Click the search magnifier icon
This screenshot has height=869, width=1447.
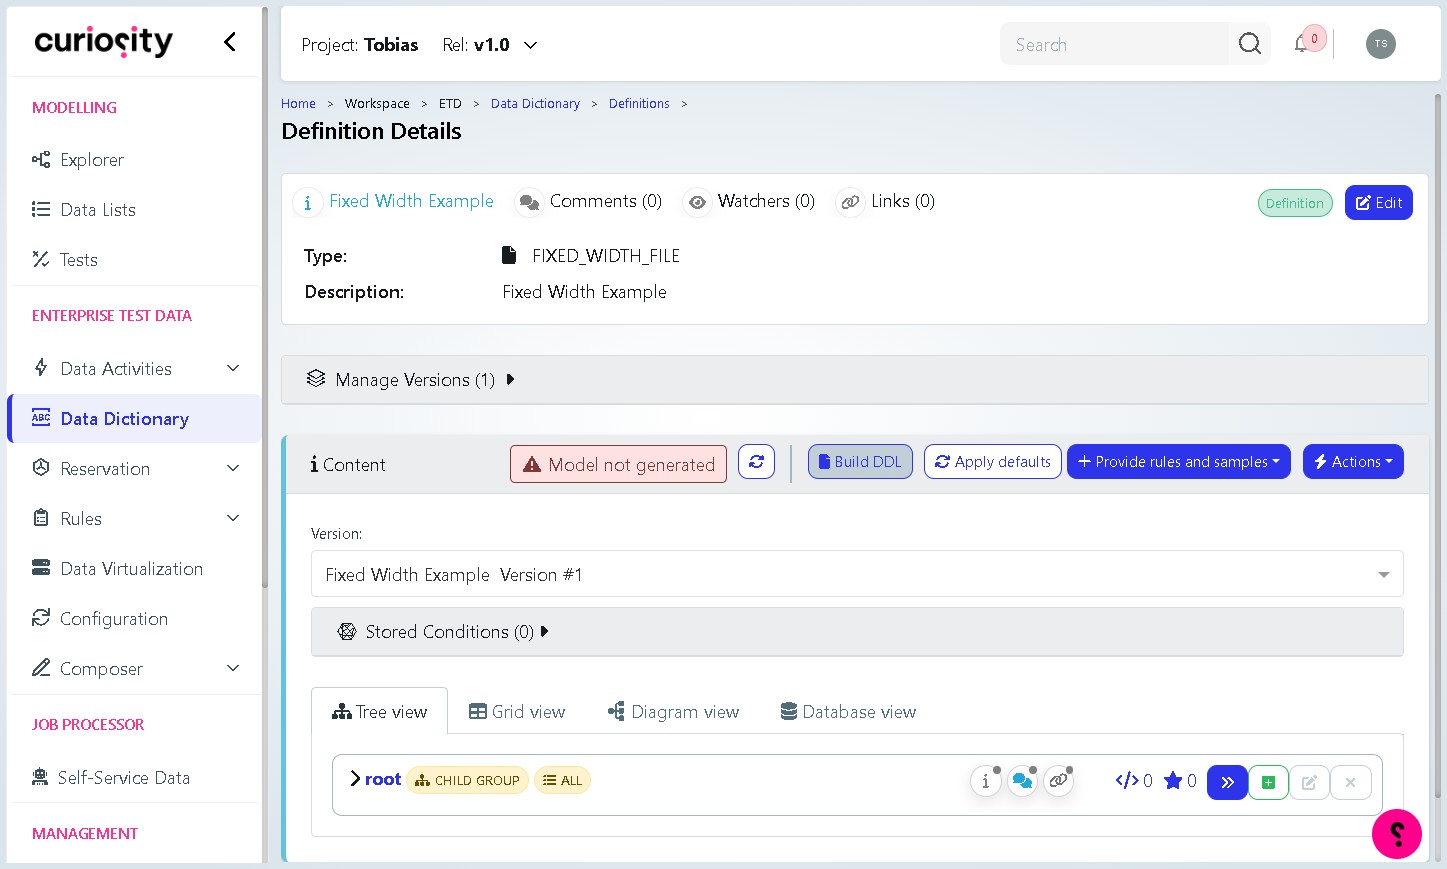1249,44
